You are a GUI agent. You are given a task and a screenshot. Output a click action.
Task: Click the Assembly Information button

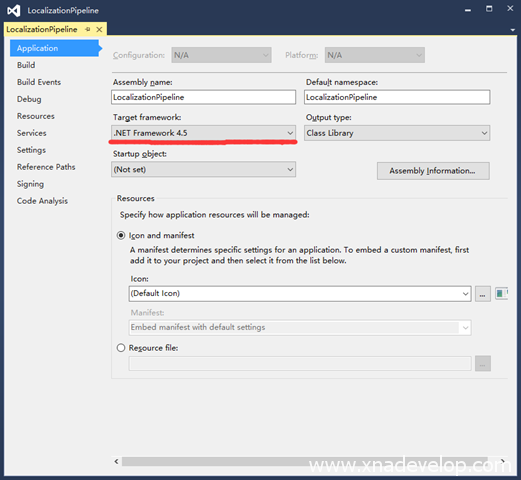click(433, 171)
